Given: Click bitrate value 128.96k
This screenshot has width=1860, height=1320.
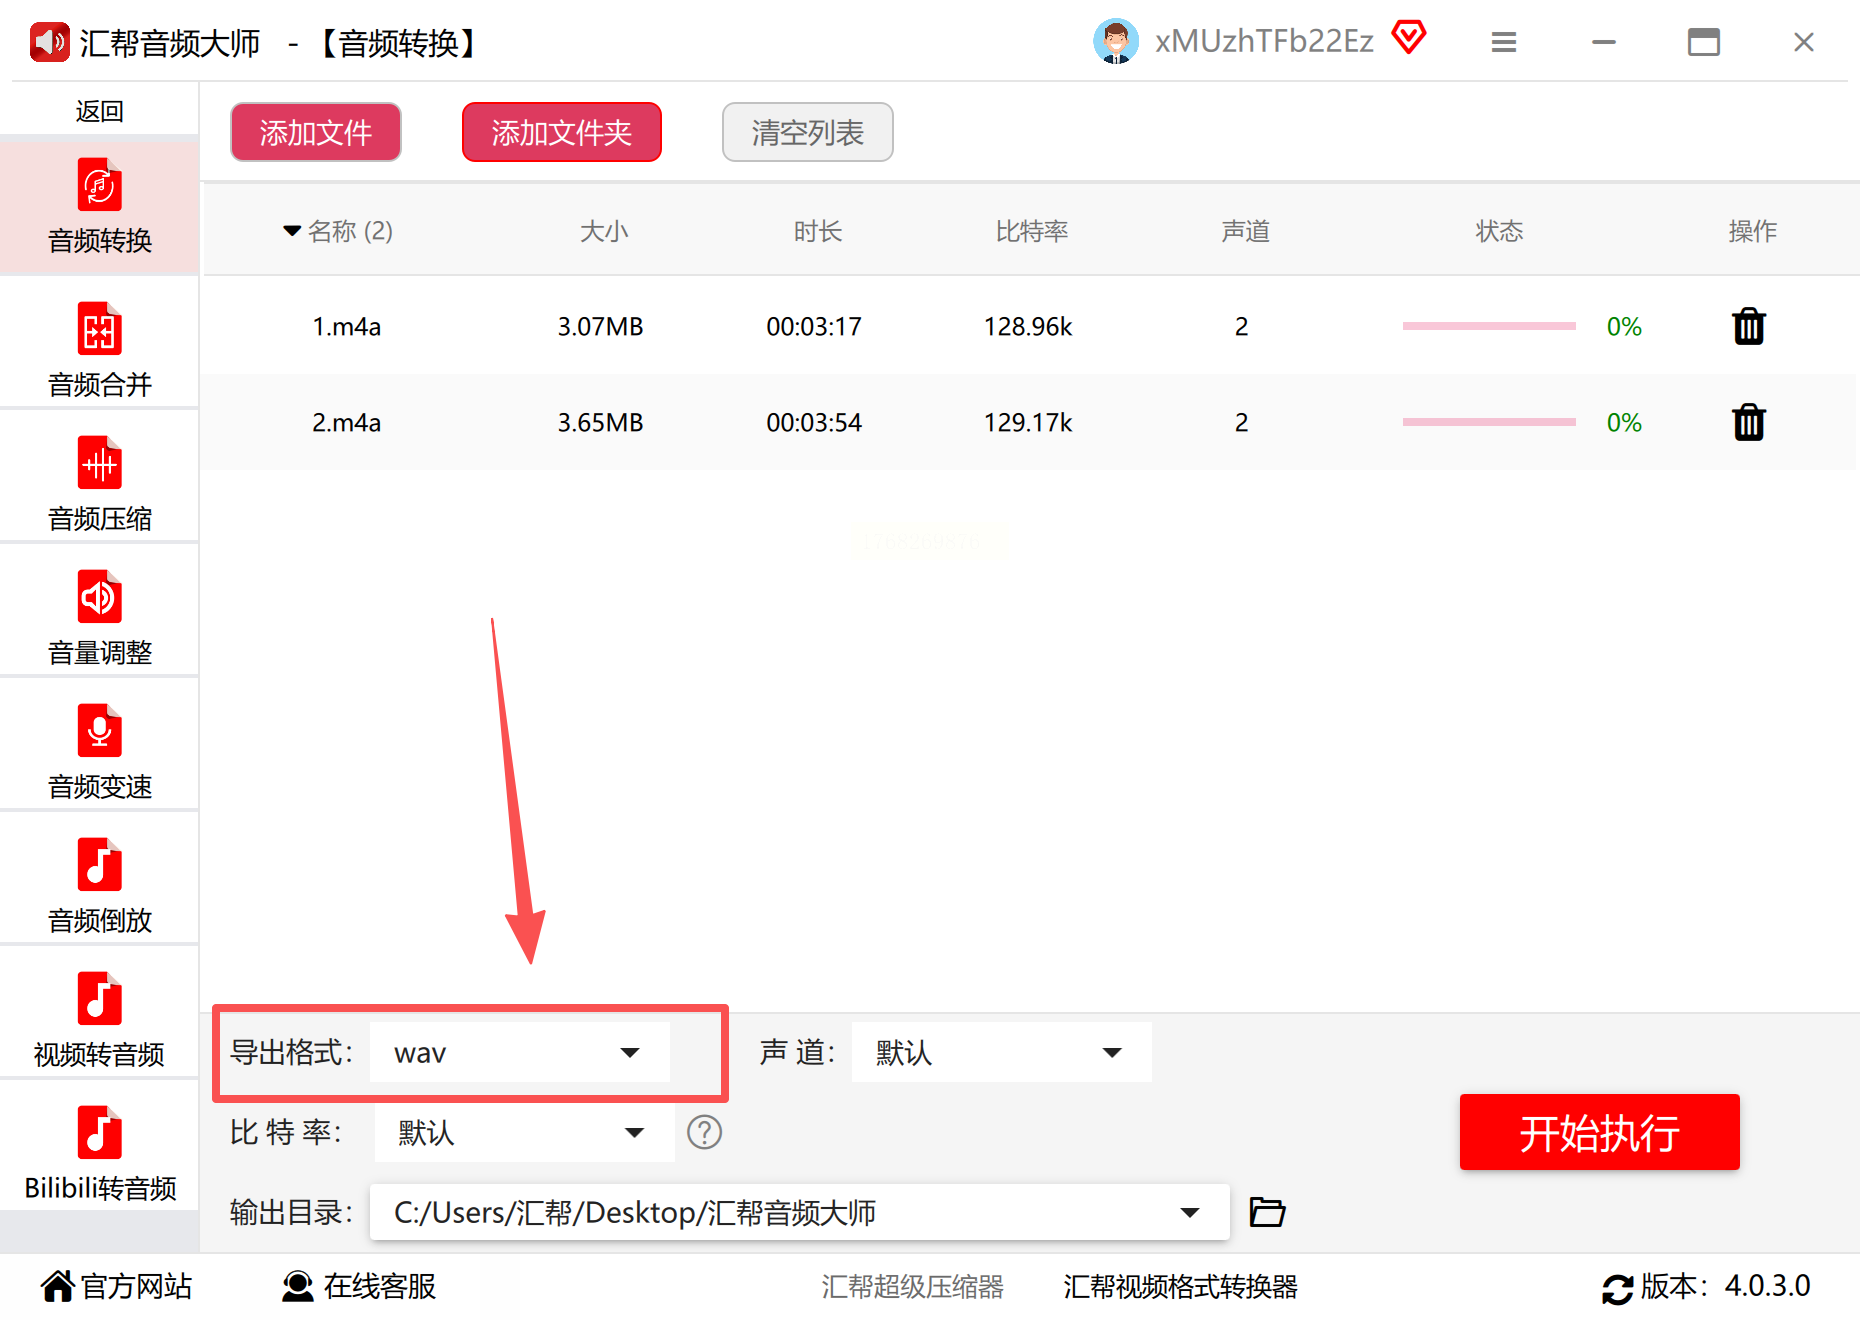Looking at the screenshot, I should (x=1028, y=326).
